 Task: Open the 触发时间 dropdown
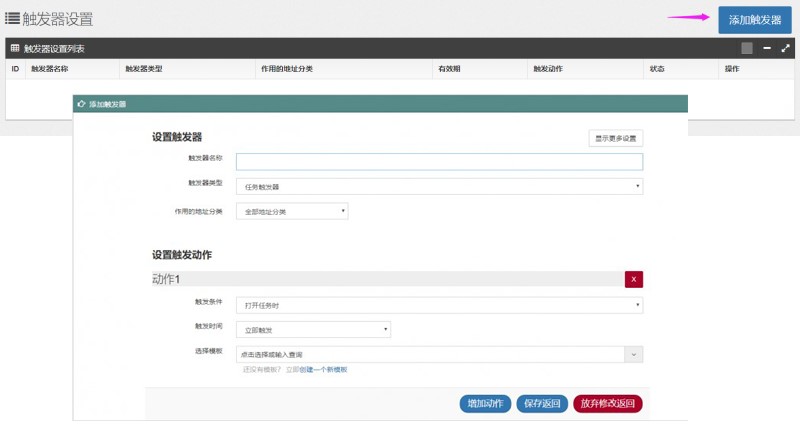tap(313, 329)
